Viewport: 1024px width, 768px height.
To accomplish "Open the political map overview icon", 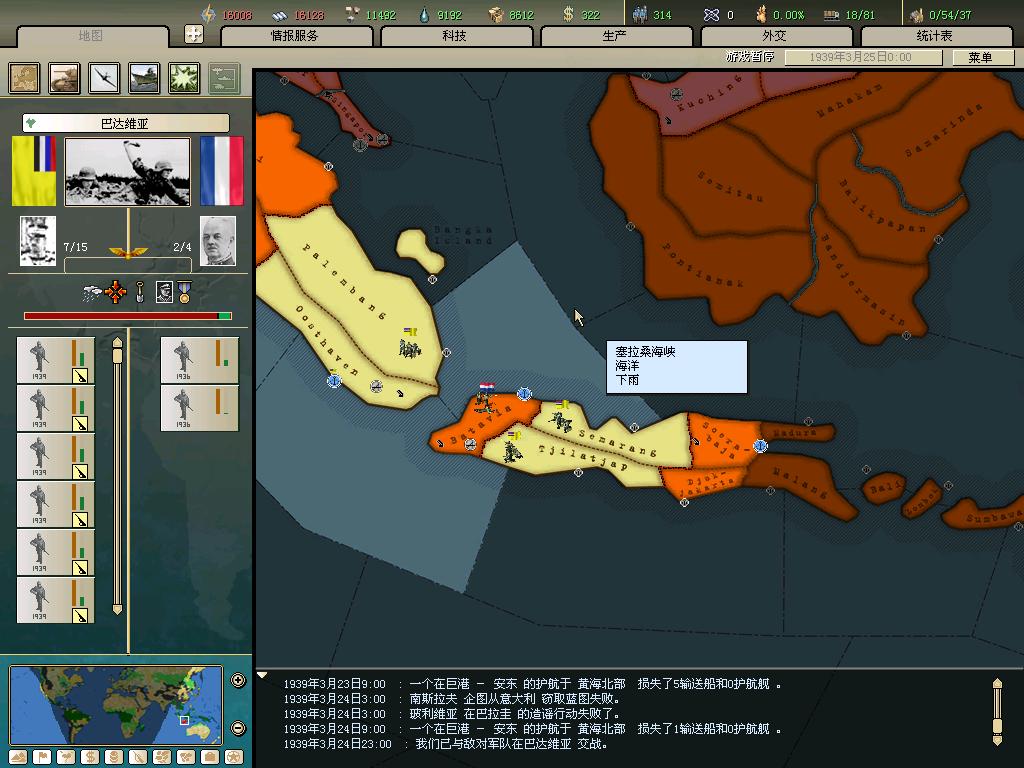I will (24, 78).
